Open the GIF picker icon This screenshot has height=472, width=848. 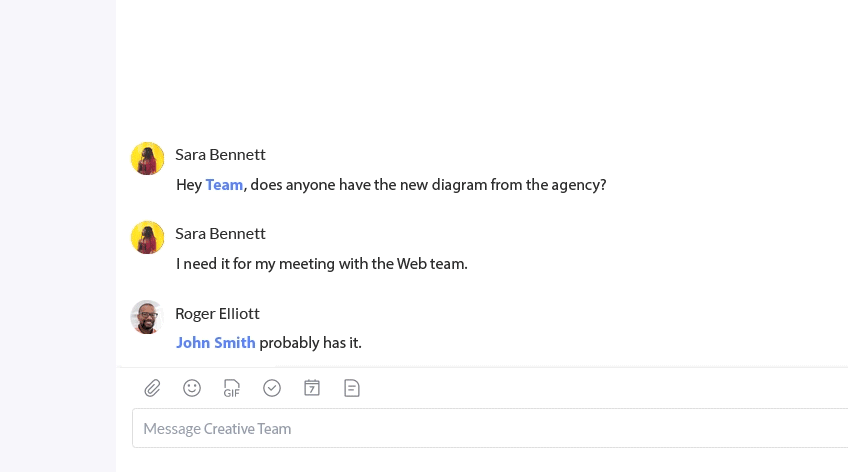pos(232,388)
